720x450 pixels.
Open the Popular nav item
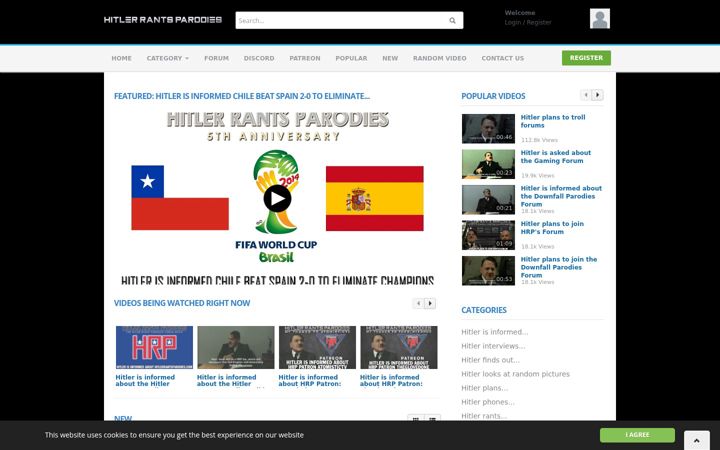tap(351, 58)
